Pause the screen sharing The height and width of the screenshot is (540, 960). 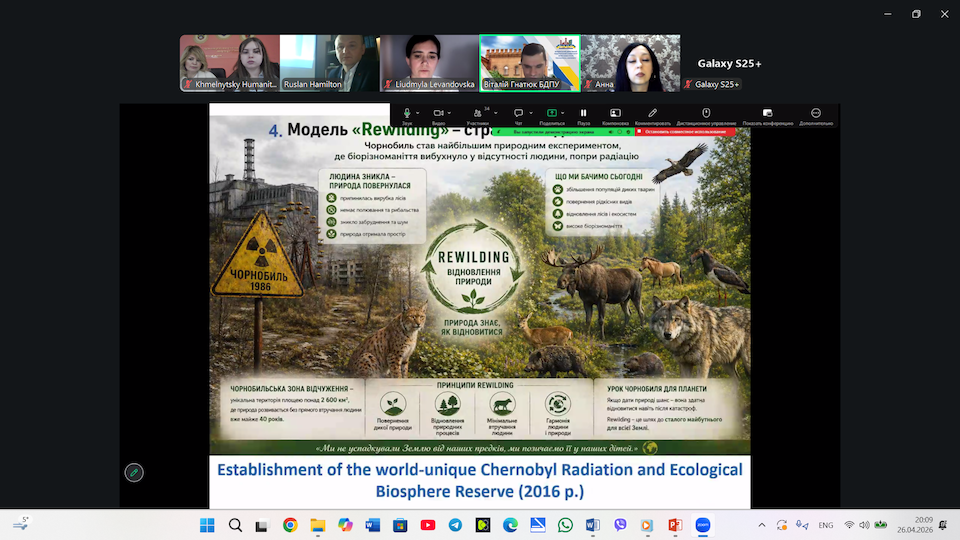(584, 114)
